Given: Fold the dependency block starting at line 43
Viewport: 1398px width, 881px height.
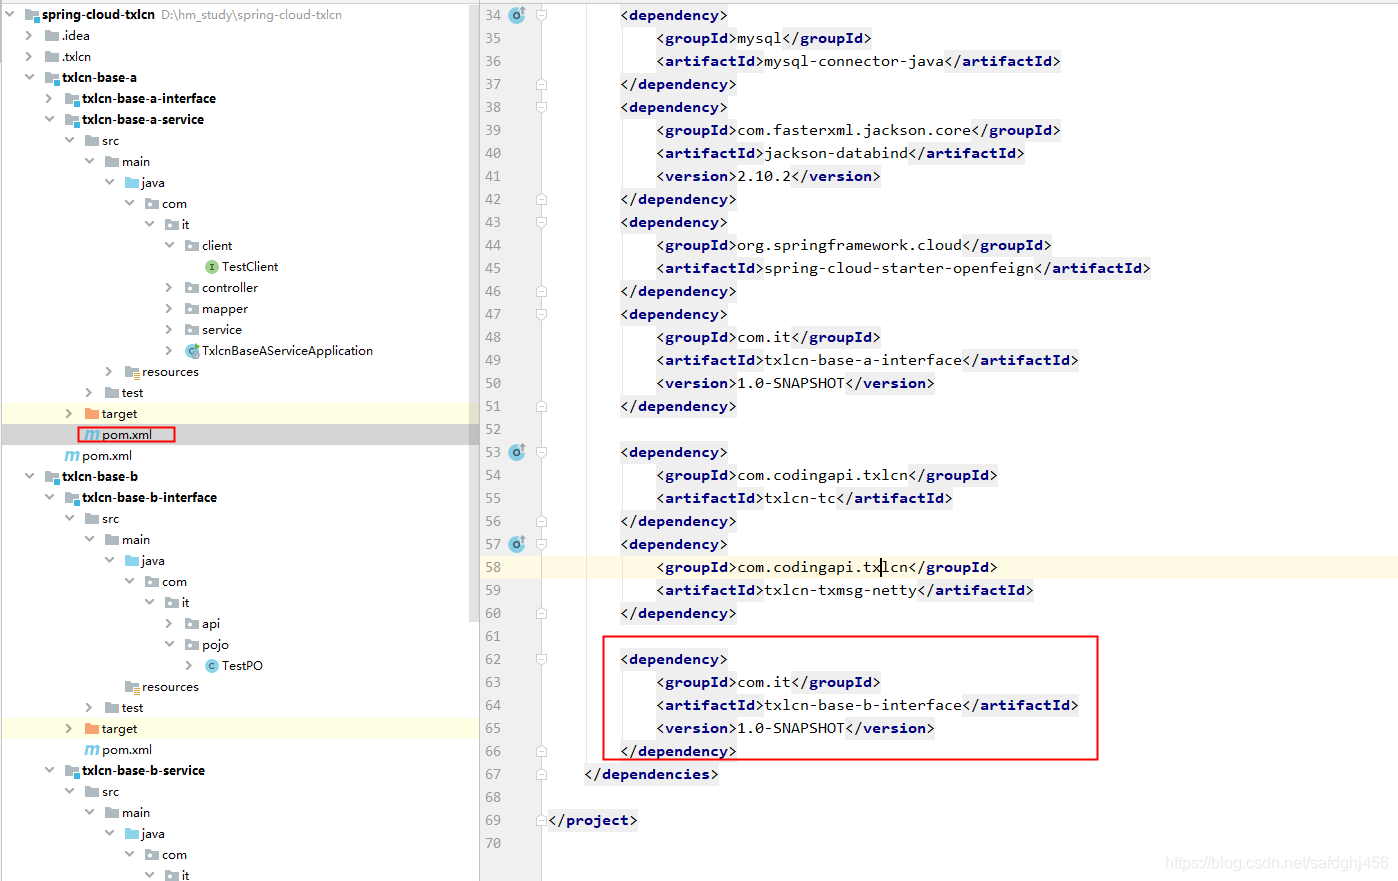Looking at the screenshot, I should 541,222.
